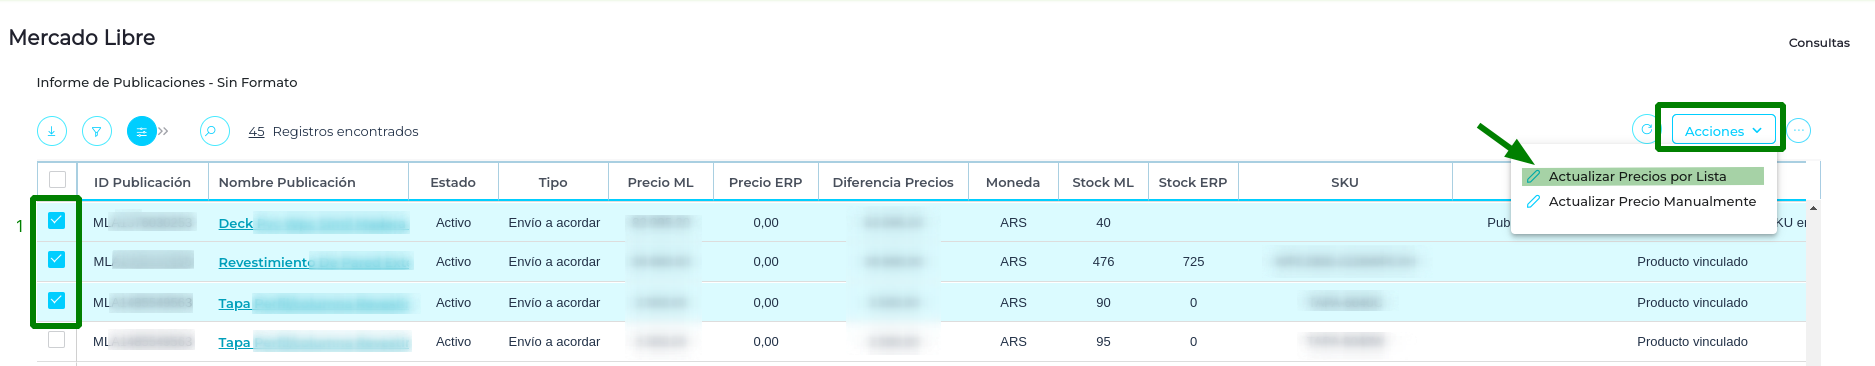Expand the Acciones dropdown button

[x=1723, y=130]
